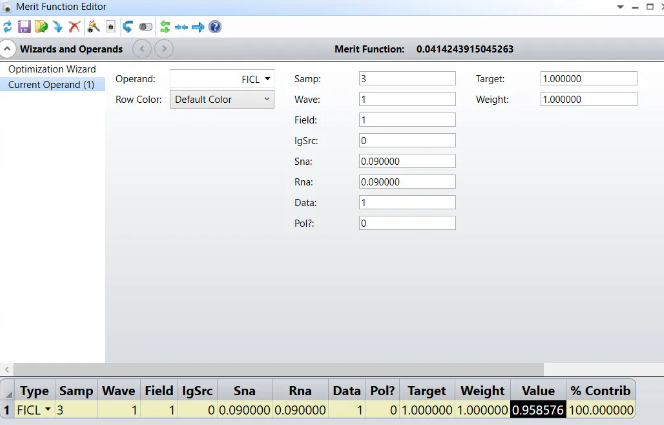The width and height of the screenshot is (664, 425).
Task: Click the % Contrib column header
Action: coord(600,391)
